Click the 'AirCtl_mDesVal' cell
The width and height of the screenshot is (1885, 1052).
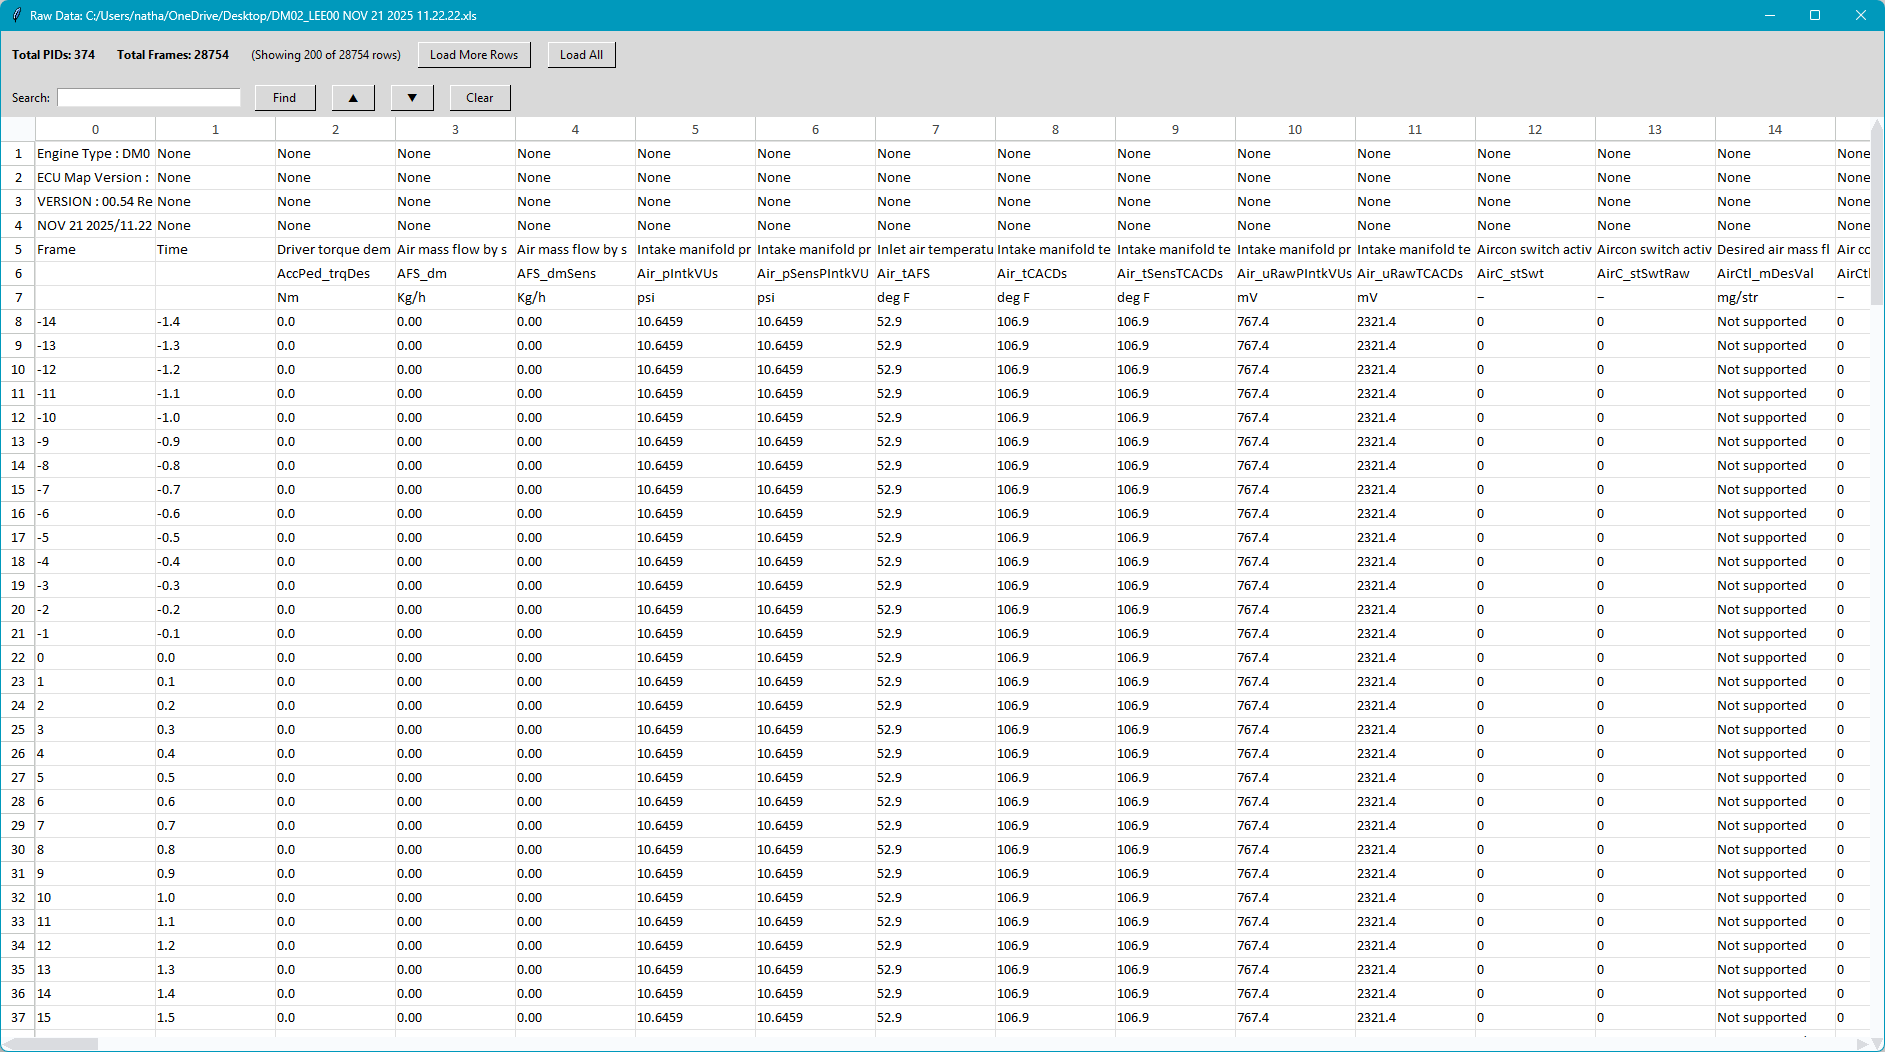(x=1775, y=274)
